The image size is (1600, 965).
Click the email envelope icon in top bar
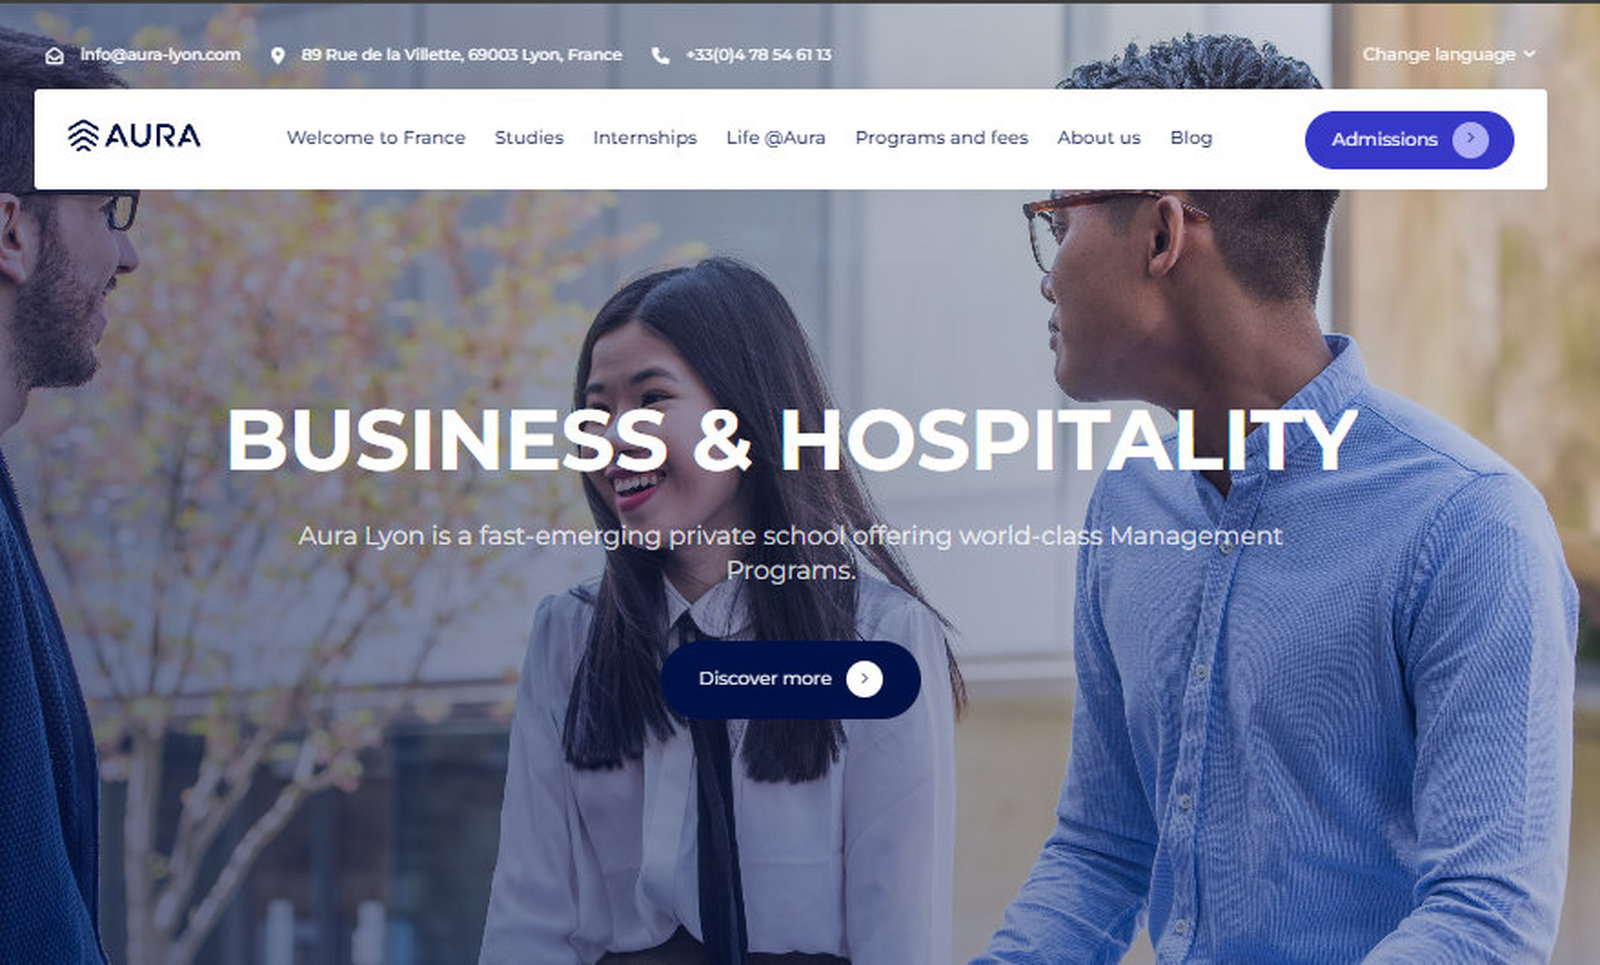point(55,56)
